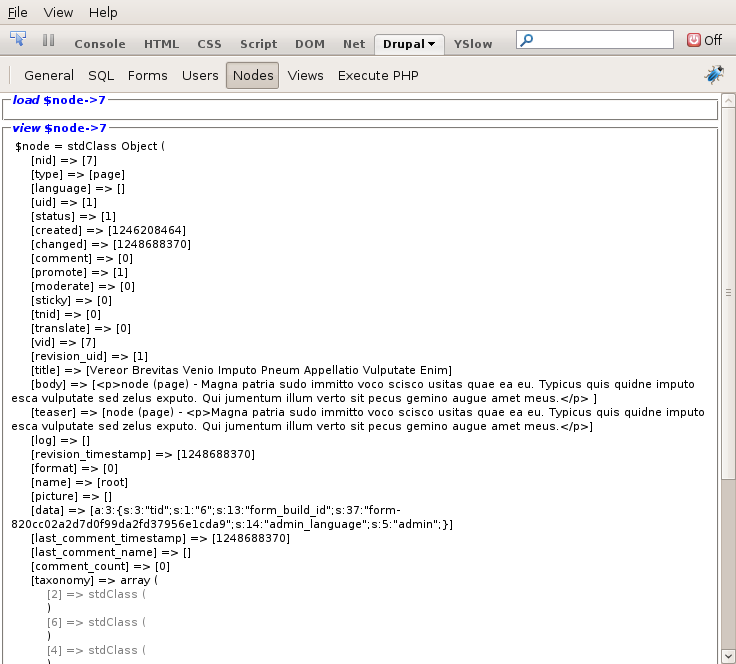736x664 pixels.
Task: Turn Firebug off with the power button
Action: tap(694, 40)
